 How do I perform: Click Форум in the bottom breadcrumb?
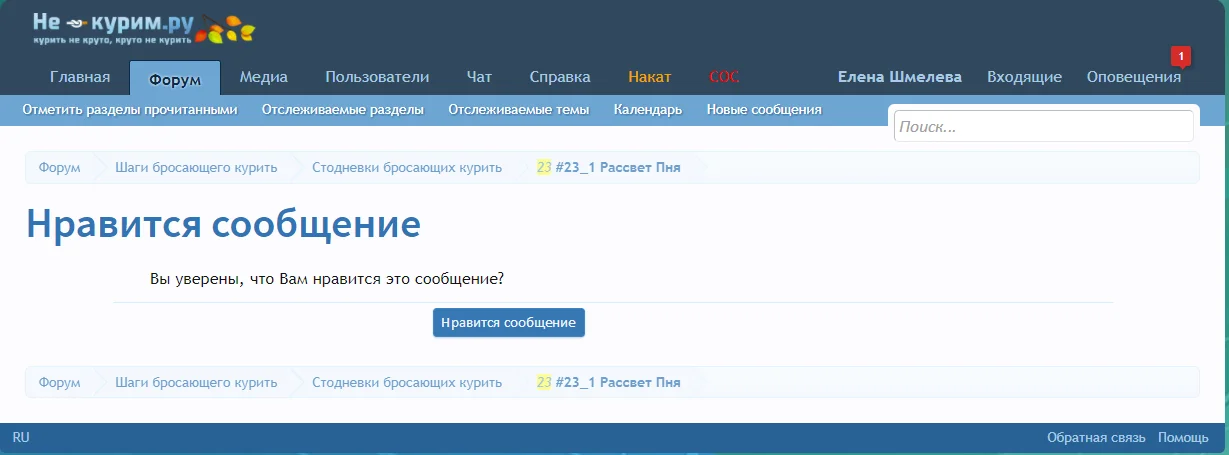point(59,382)
